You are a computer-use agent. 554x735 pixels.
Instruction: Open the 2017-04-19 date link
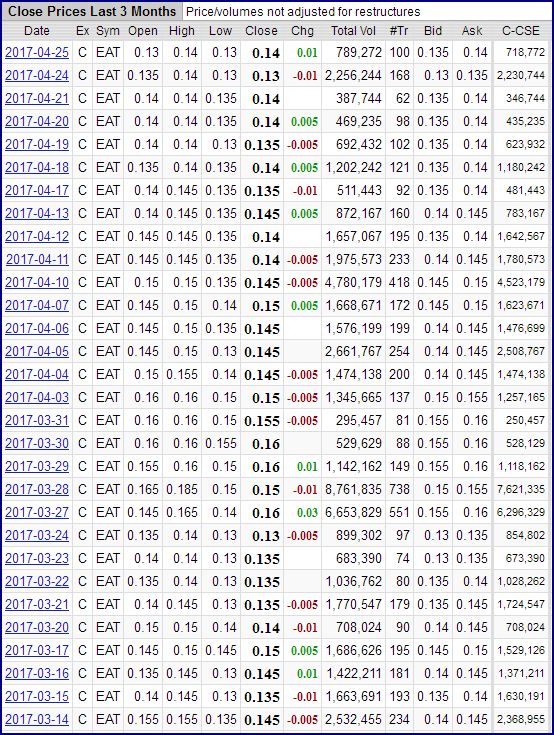click(37, 144)
